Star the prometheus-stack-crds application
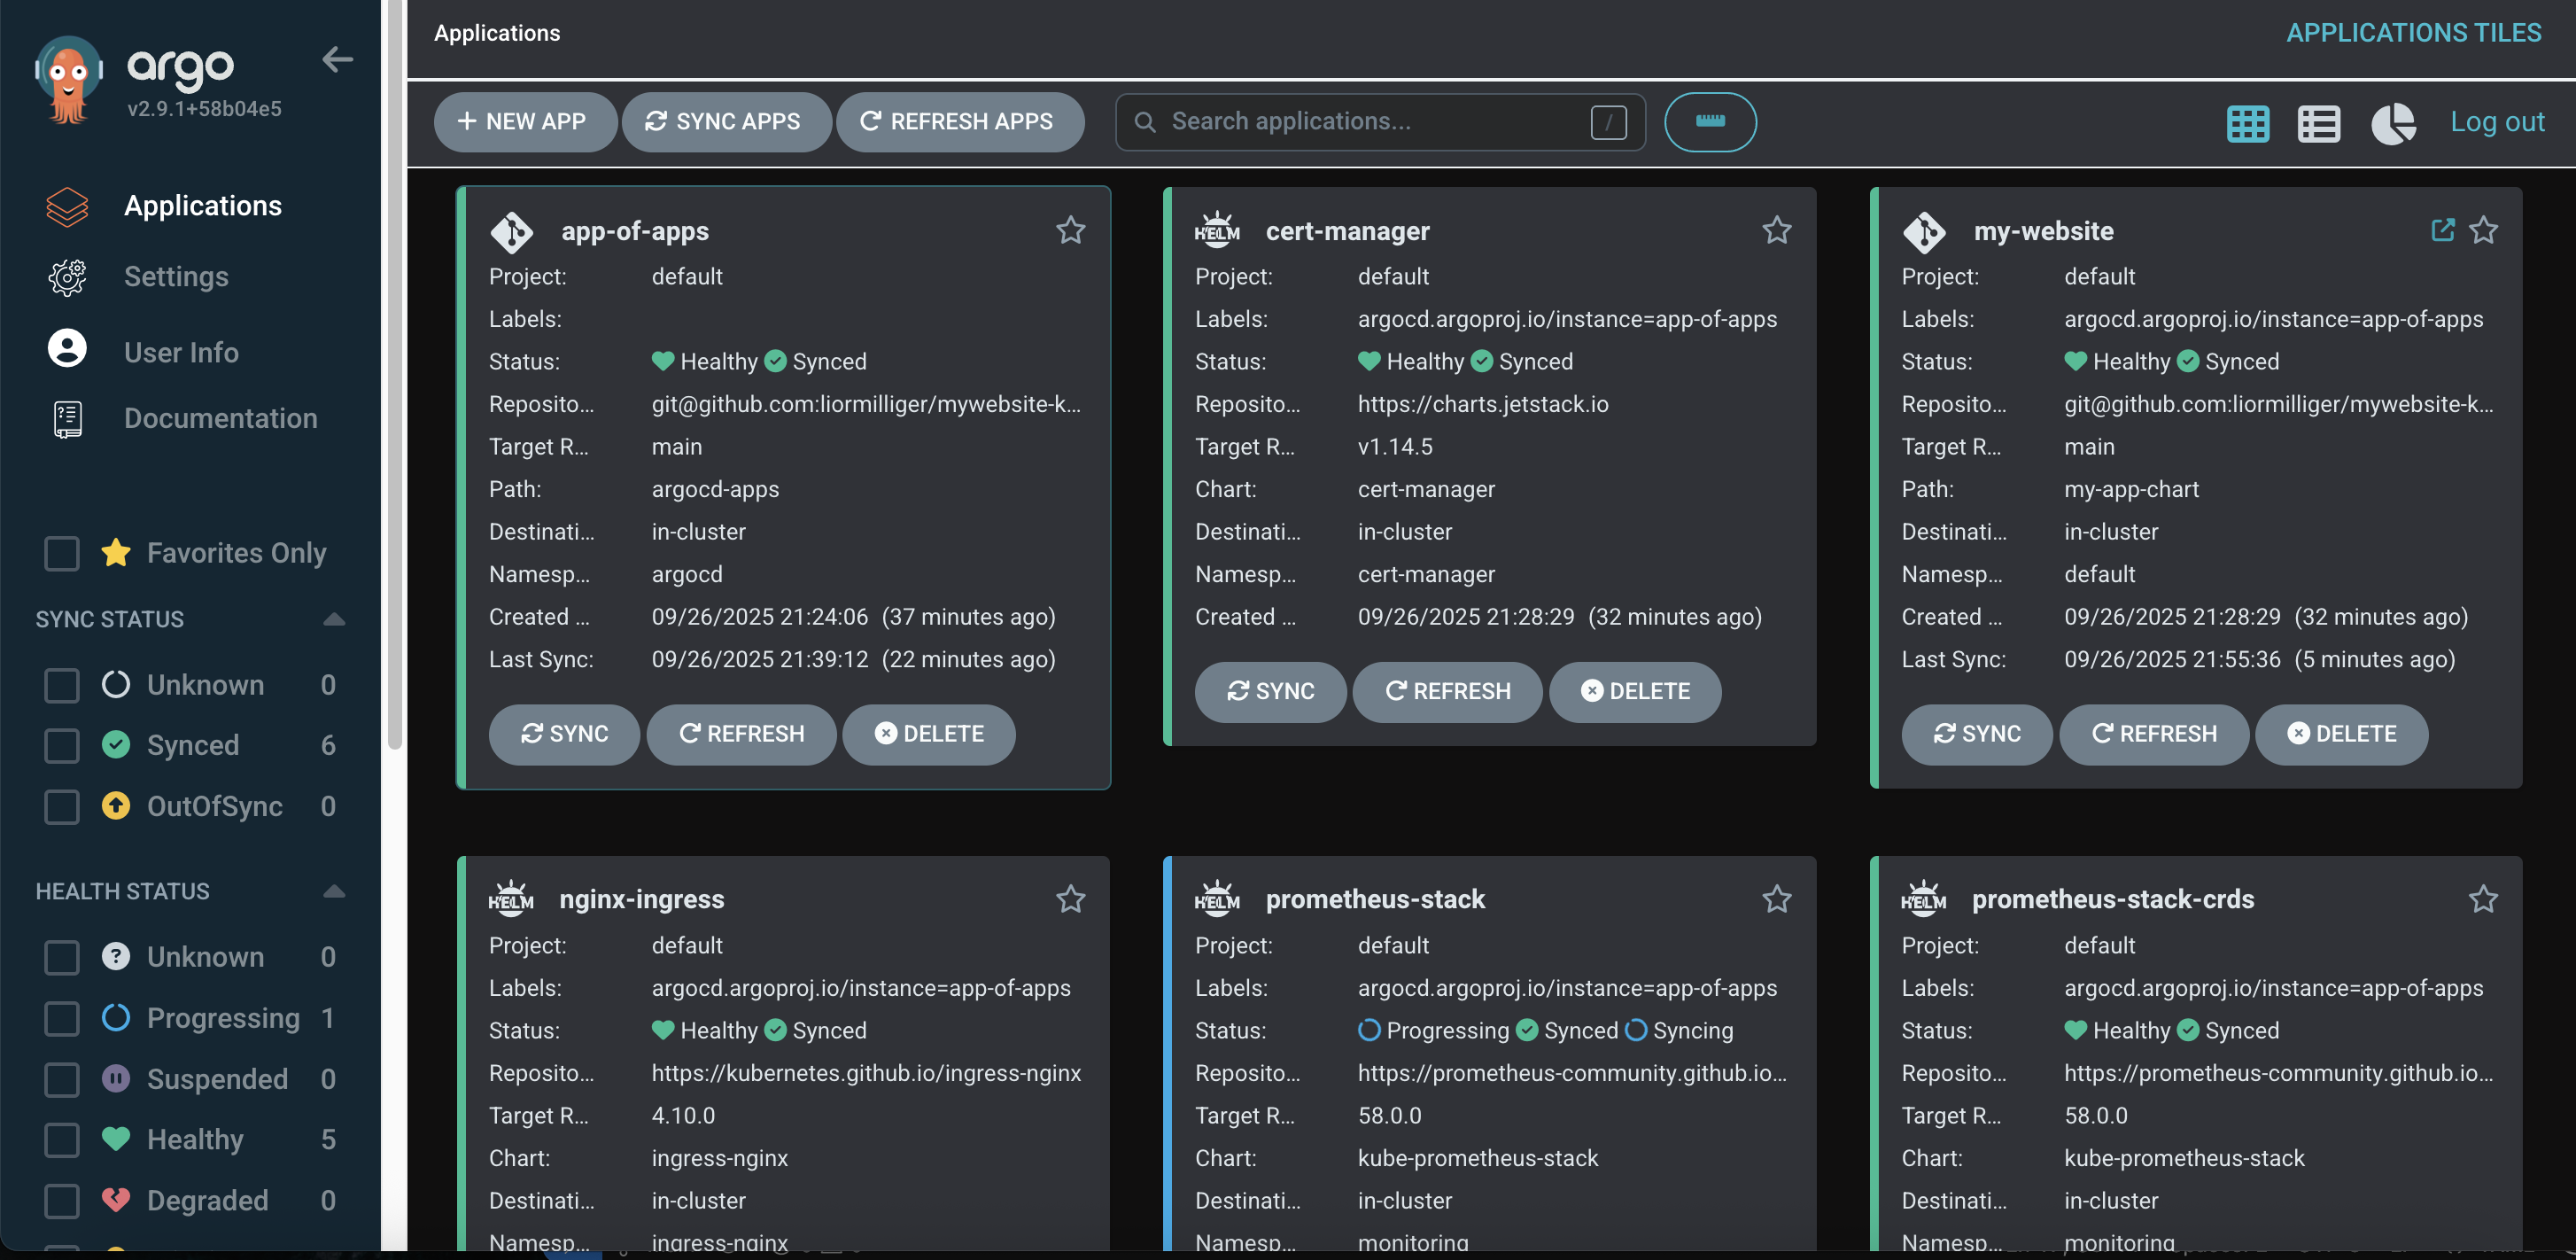The image size is (2576, 1260). pos(2483,899)
